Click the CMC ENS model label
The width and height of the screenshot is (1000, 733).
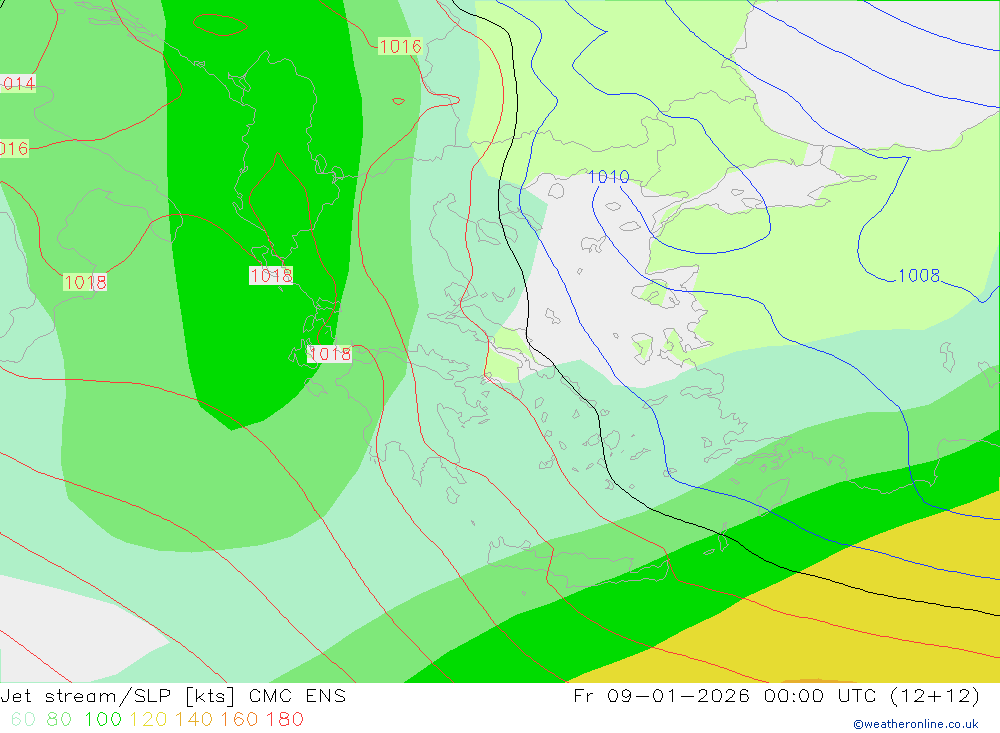pos(297,696)
